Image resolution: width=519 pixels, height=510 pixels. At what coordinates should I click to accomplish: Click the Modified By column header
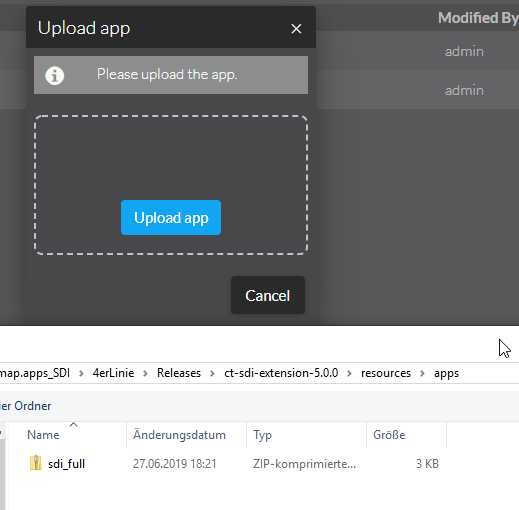coord(478,18)
